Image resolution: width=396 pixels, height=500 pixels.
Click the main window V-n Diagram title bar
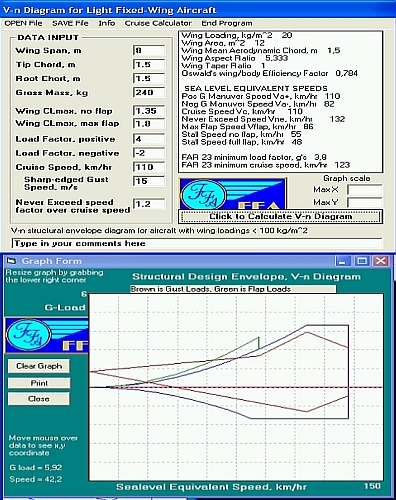[198, 10]
